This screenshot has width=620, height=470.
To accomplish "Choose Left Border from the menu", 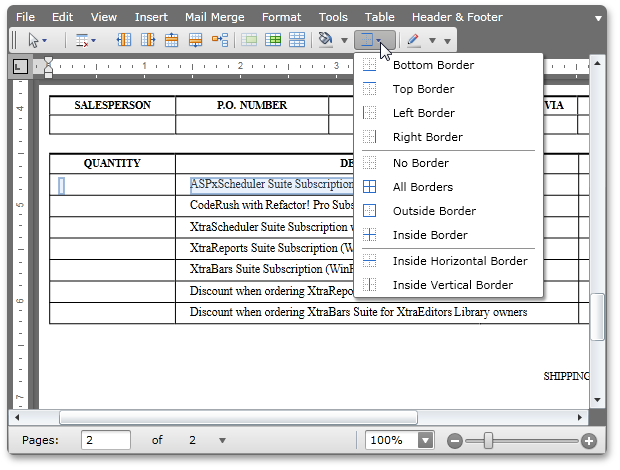I will coord(448,113).
